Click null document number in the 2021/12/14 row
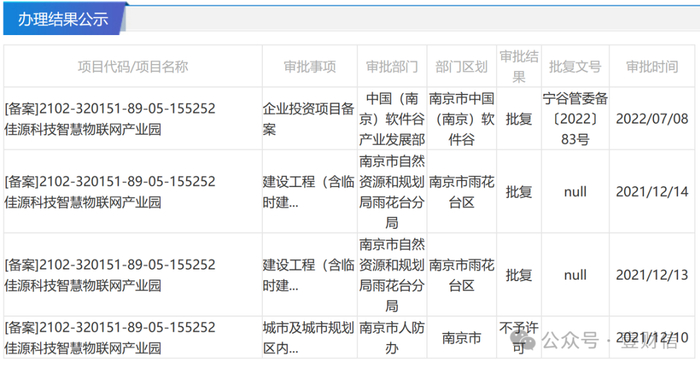This screenshot has width=700, height=368. 575,192
